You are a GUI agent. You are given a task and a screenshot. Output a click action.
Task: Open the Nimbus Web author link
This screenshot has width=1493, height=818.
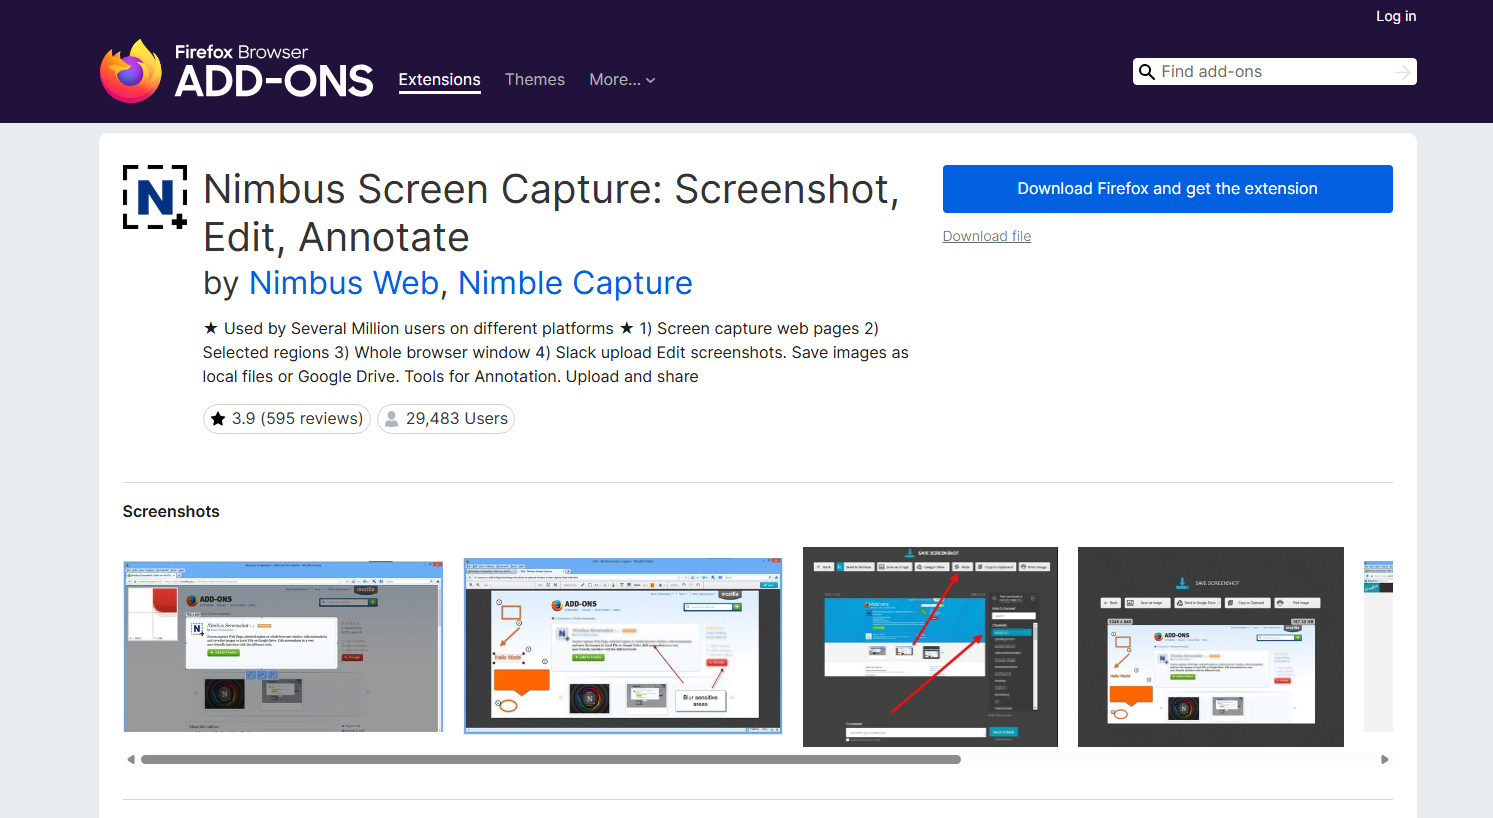click(x=344, y=283)
